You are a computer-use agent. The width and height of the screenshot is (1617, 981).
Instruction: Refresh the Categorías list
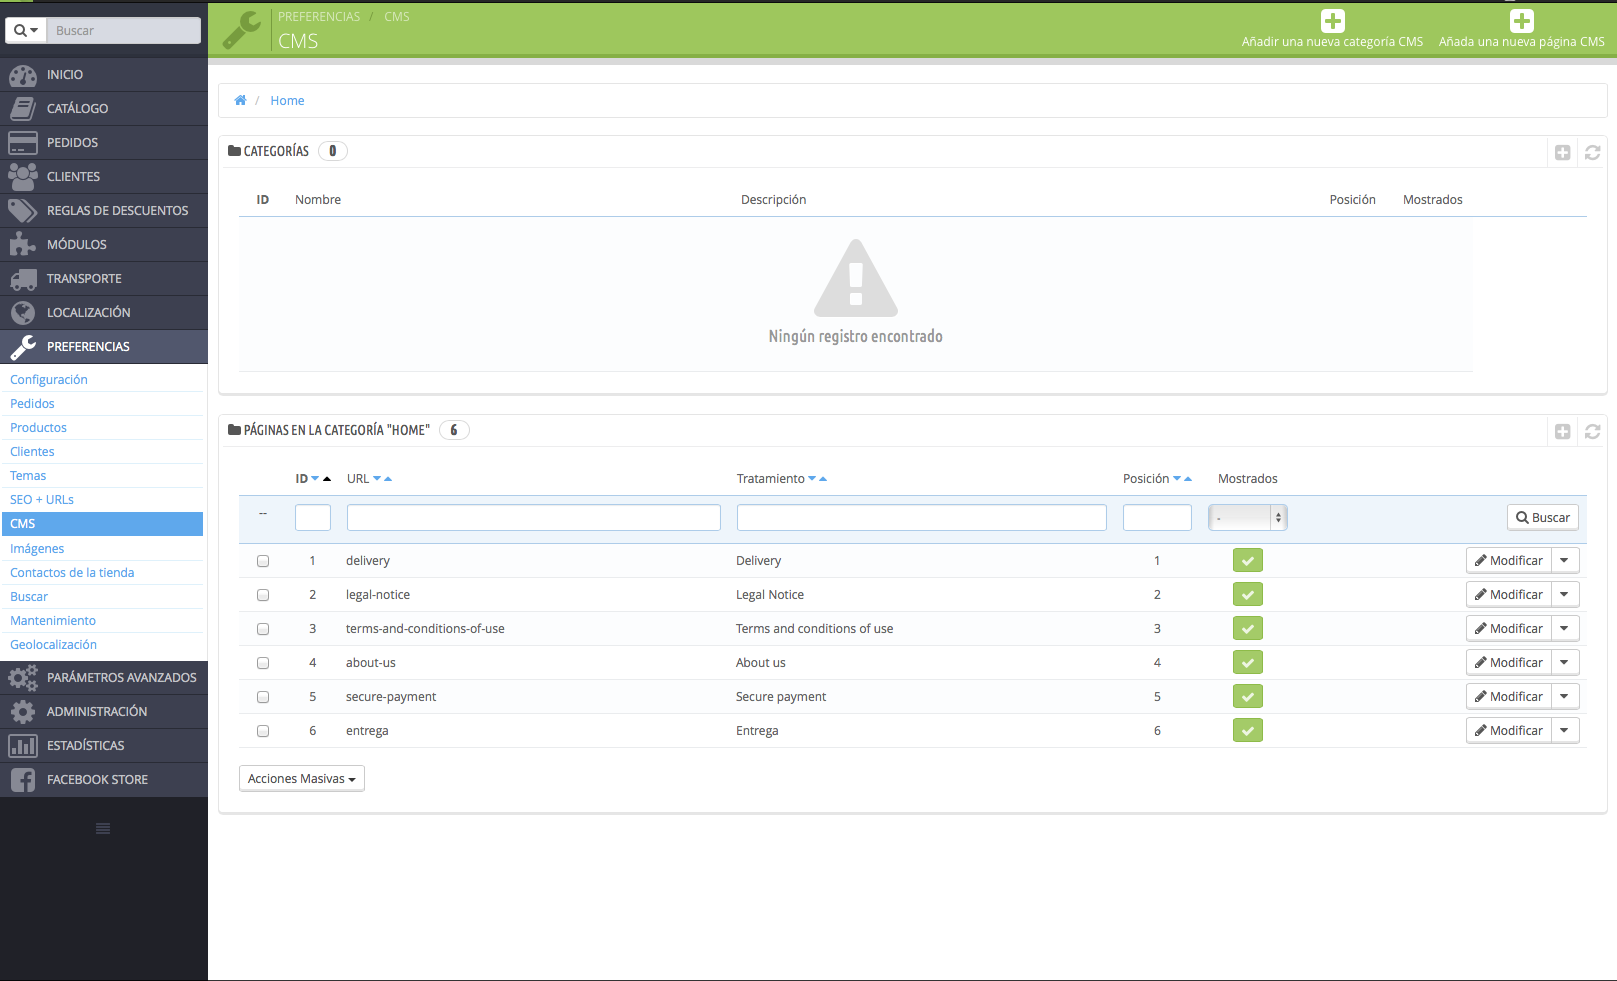[1592, 153]
